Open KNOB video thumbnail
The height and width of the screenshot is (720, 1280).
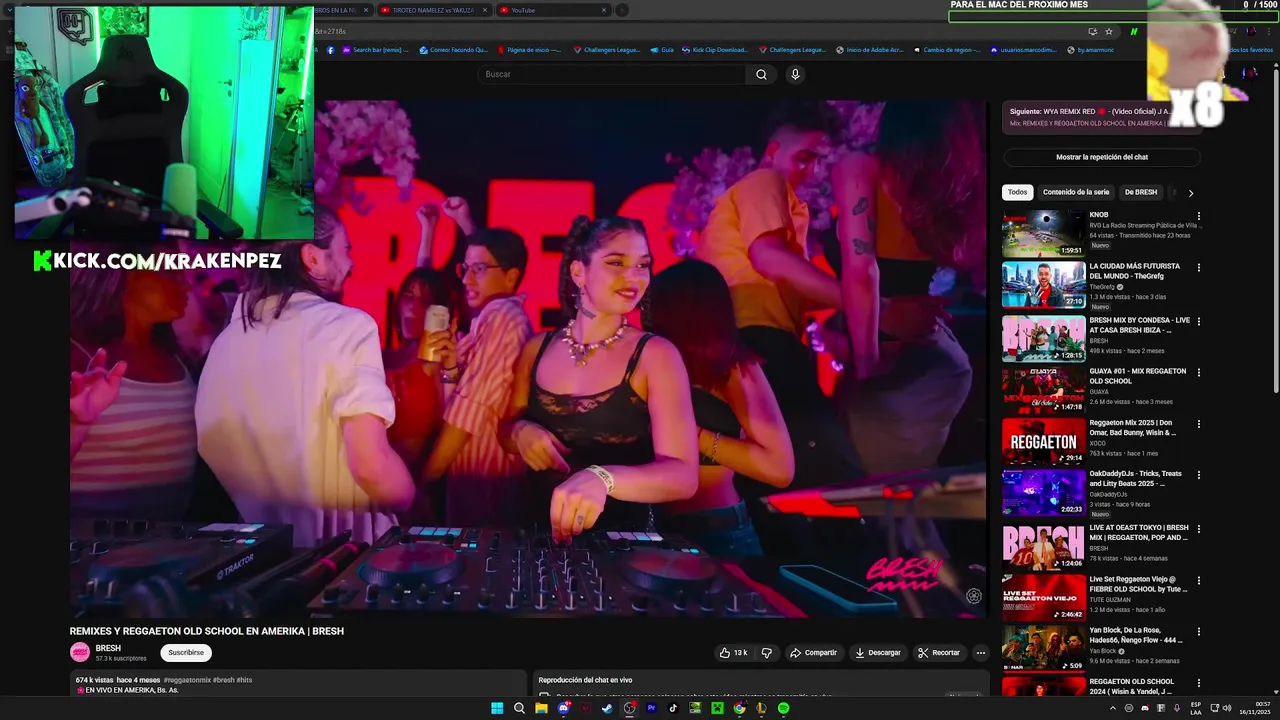[x=1043, y=233]
